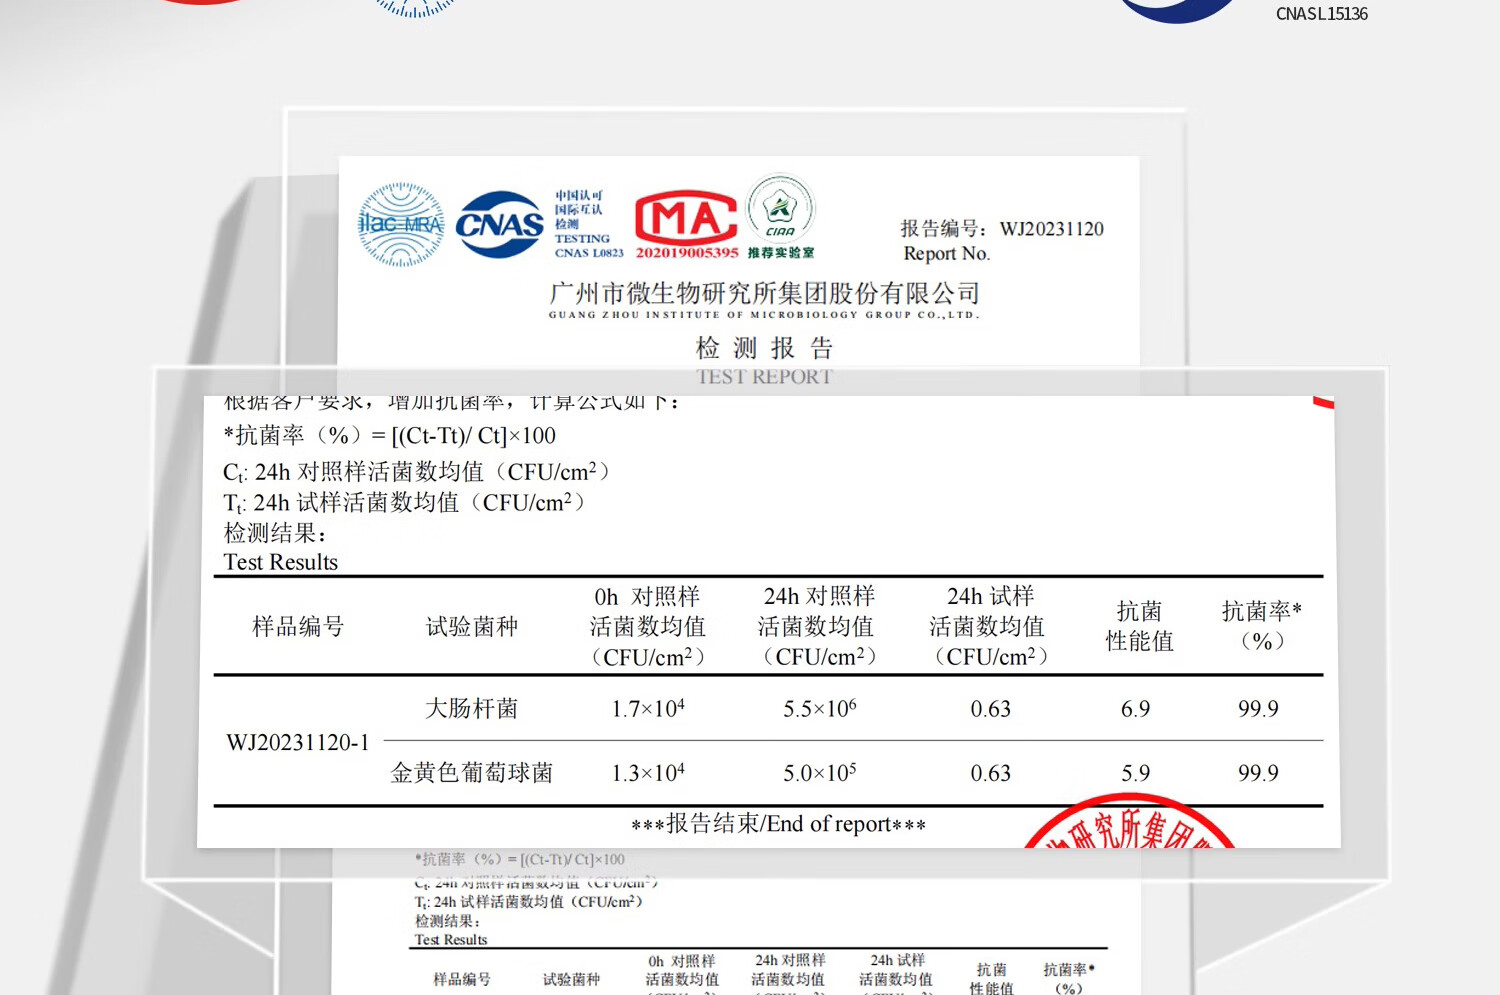Click the "0h 对照样活菌数均值" column header in the enlarged table
The height and width of the screenshot is (995, 1500).
coord(648,627)
